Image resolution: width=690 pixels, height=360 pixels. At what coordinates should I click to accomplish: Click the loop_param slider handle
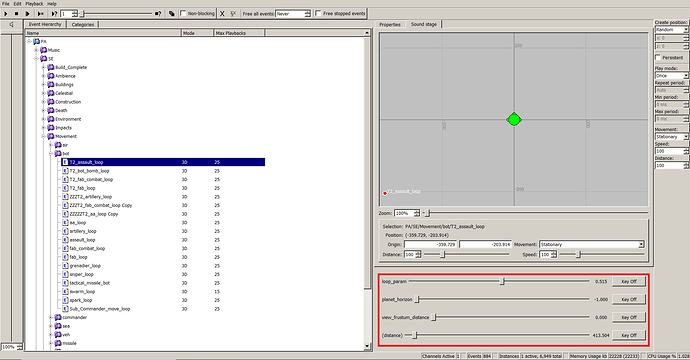coord(503,281)
